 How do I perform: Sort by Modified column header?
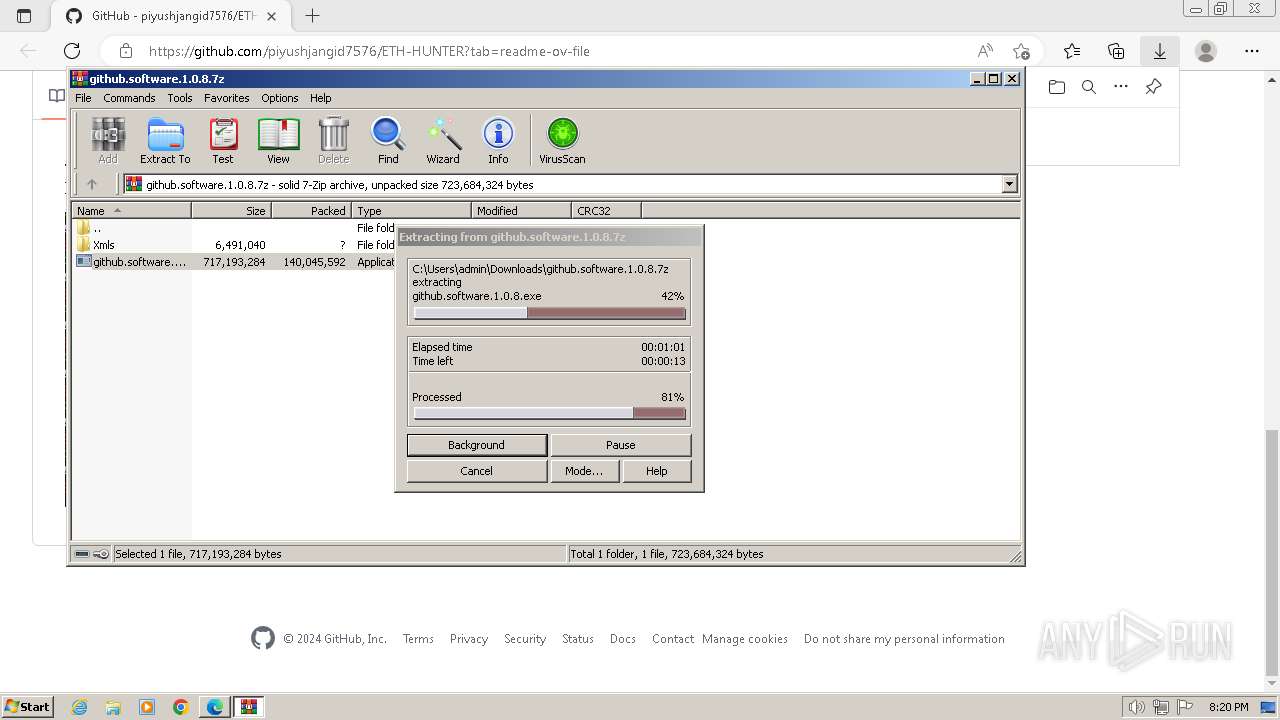click(x=521, y=210)
